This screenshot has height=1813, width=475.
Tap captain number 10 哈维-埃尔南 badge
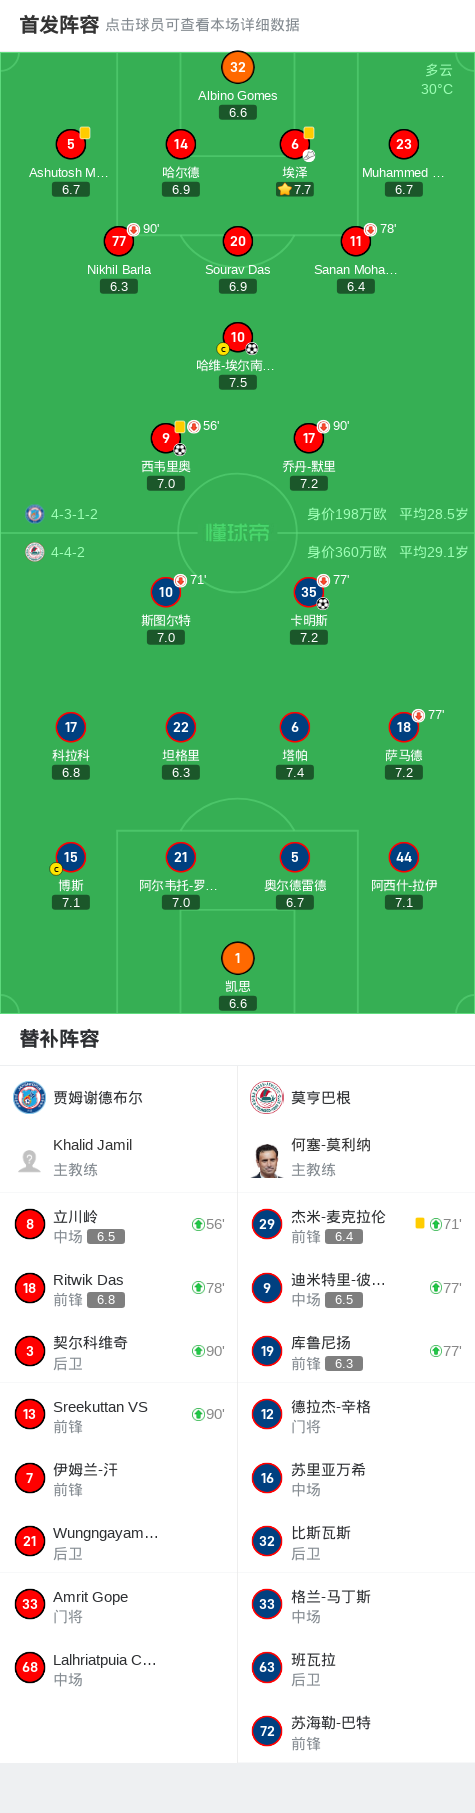237,338
